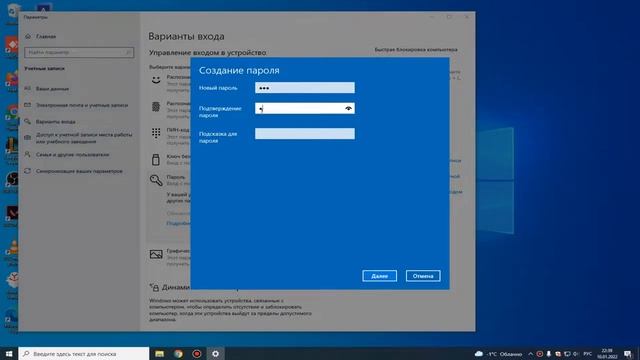
Task: Open File Explorer from the taskbar
Action: pyautogui.click(x=160, y=353)
